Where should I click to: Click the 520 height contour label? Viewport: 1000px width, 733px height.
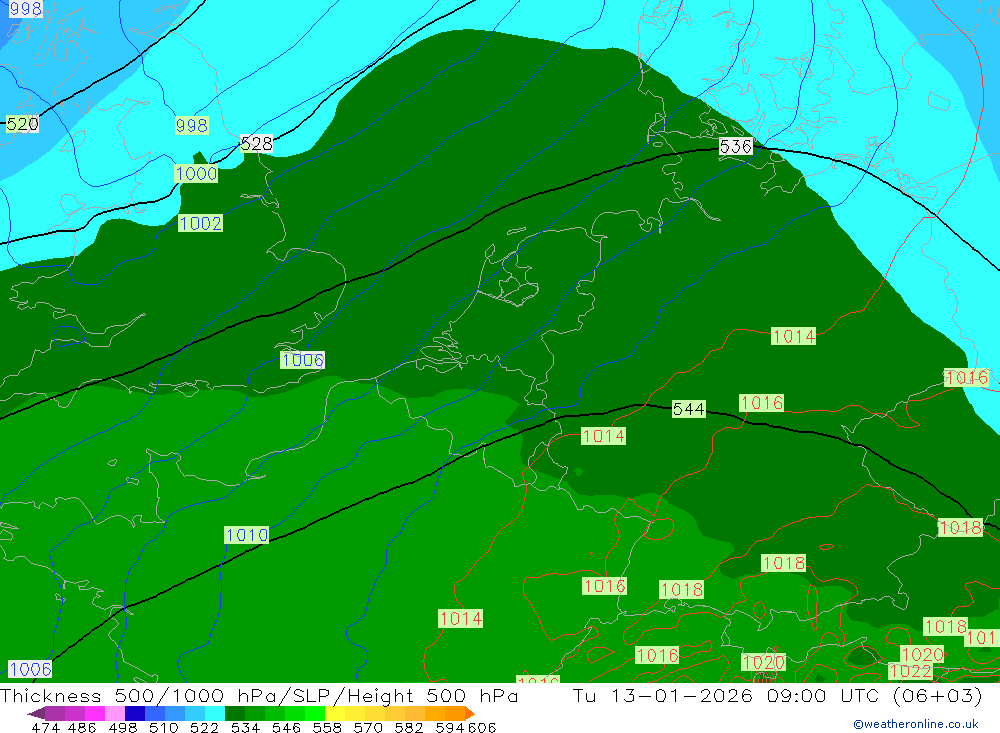pos(22,124)
